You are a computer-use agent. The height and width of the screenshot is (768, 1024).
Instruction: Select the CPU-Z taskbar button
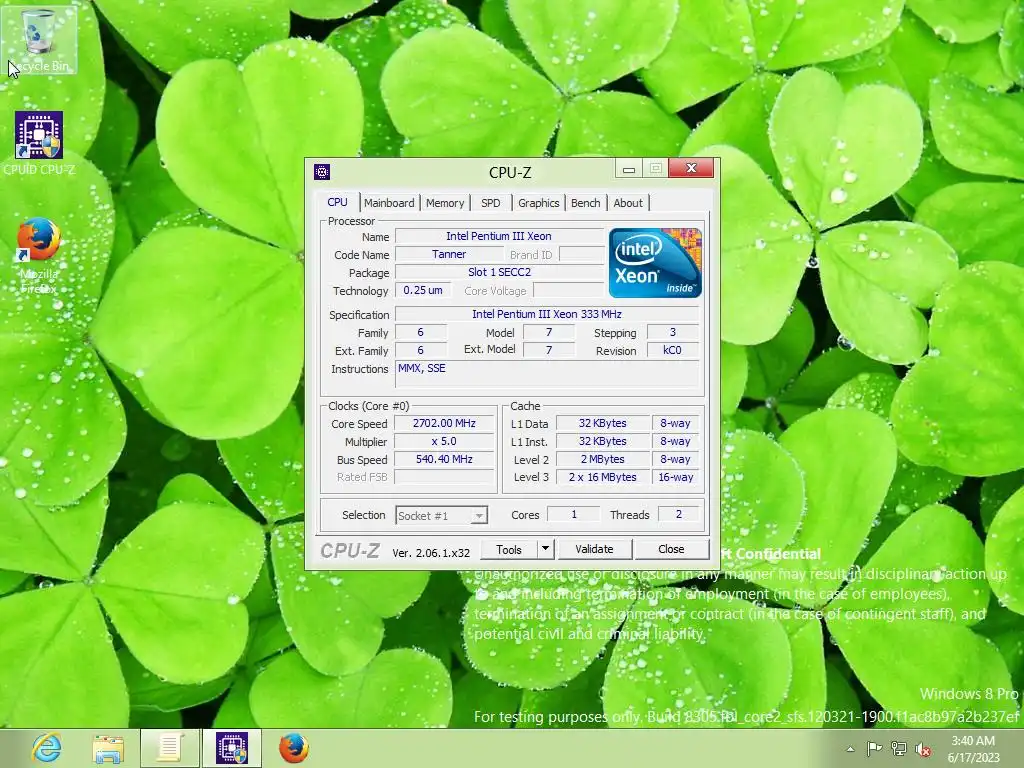pos(232,748)
